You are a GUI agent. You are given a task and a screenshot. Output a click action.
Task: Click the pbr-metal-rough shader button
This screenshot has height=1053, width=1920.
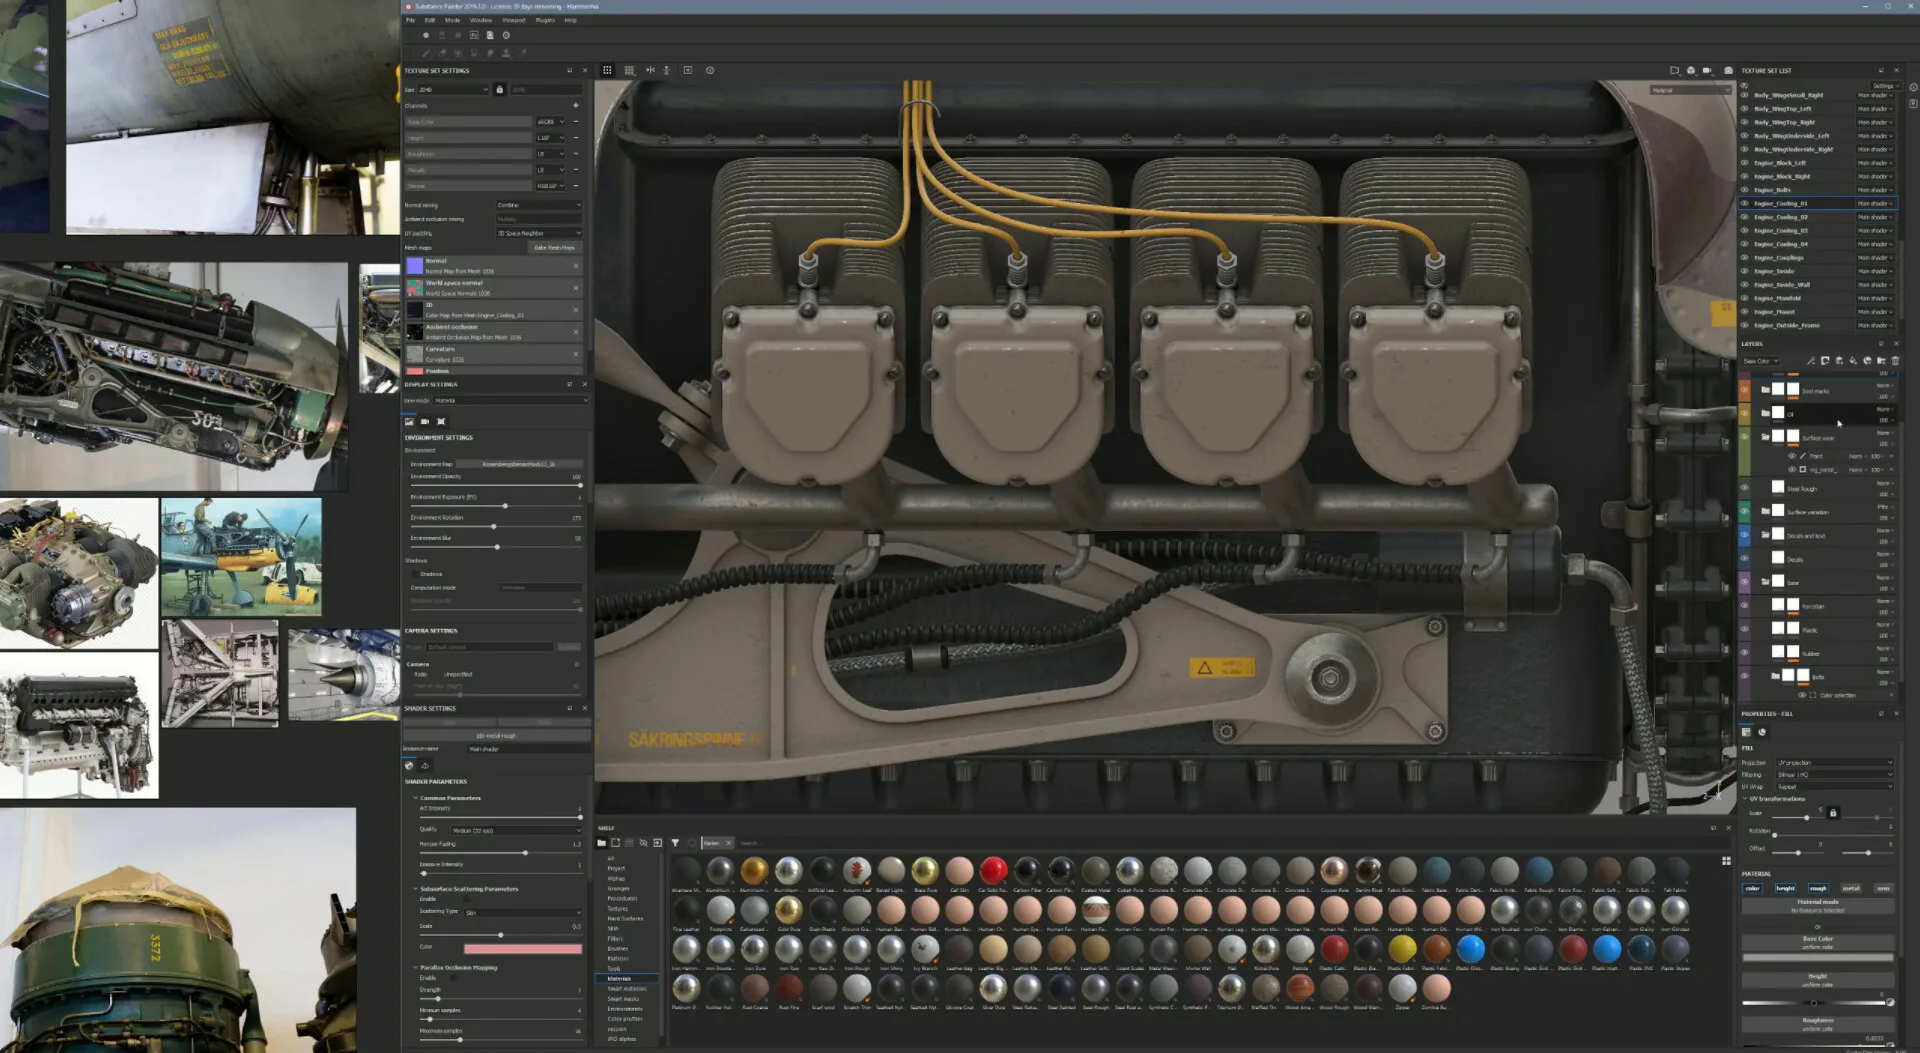pyautogui.click(x=497, y=734)
